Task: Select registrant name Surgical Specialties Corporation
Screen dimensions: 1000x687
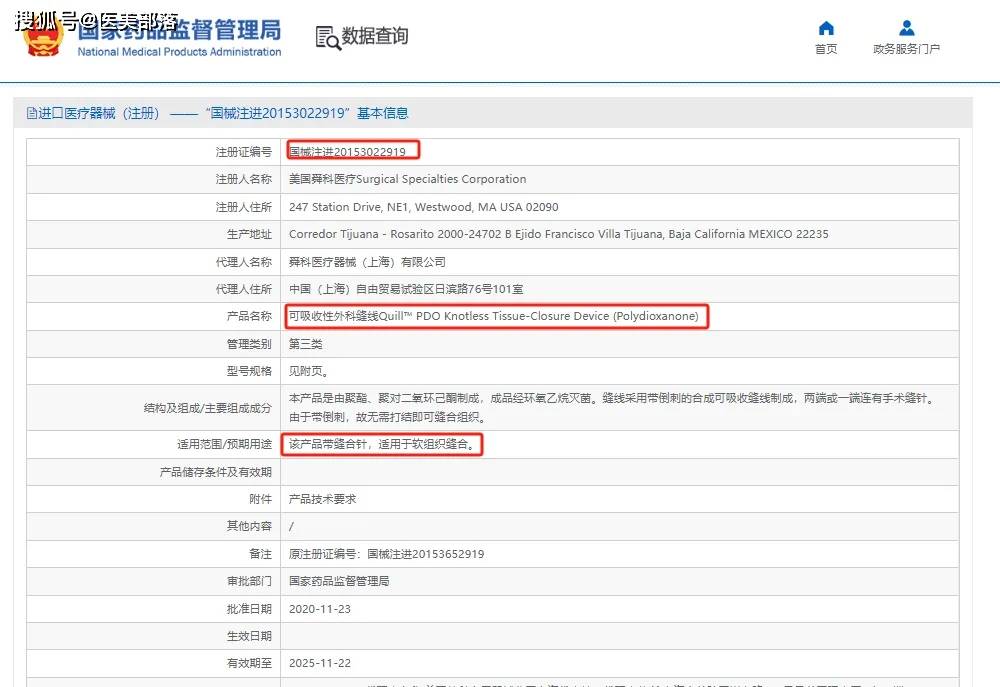Action: (x=408, y=179)
